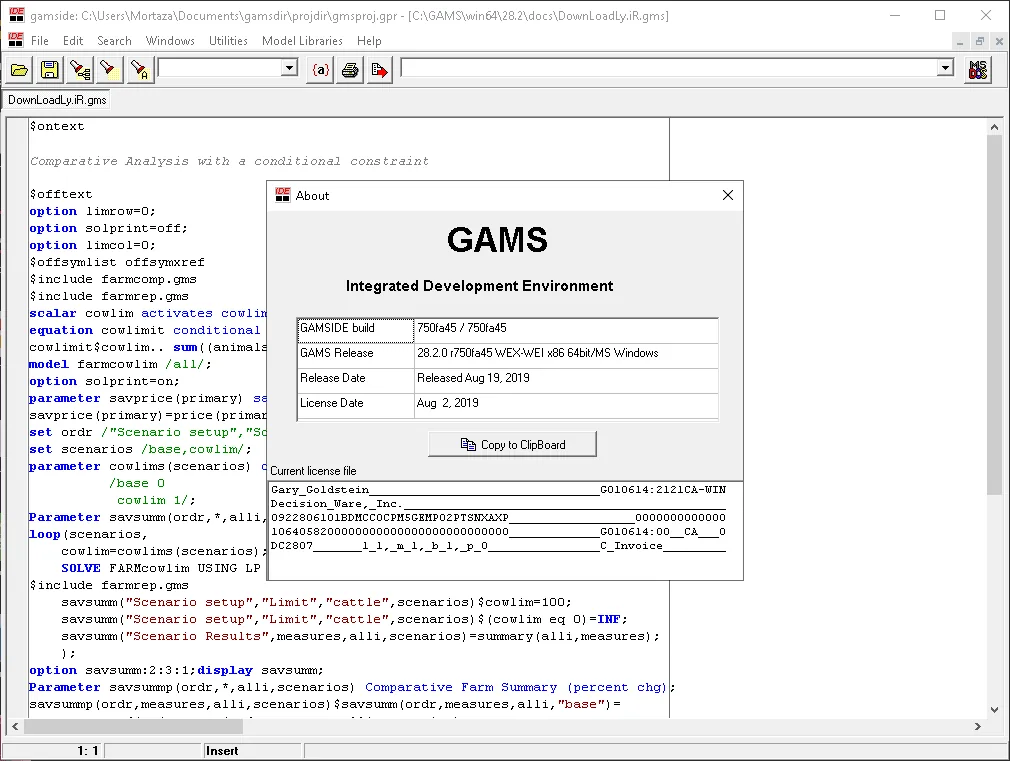1010x761 pixels.
Task: Open the Utilities menu
Action: [228, 41]
